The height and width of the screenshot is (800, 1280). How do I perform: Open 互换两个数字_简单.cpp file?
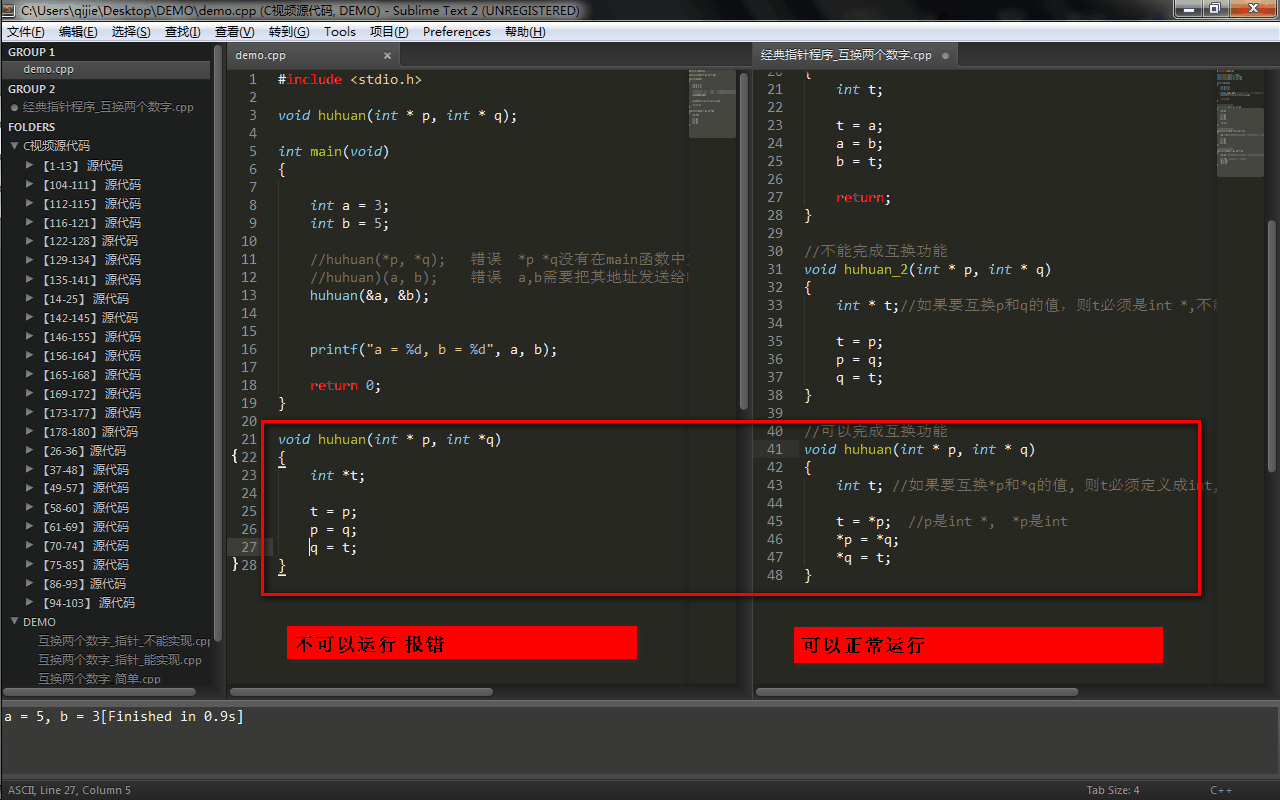tap(99, 679)
